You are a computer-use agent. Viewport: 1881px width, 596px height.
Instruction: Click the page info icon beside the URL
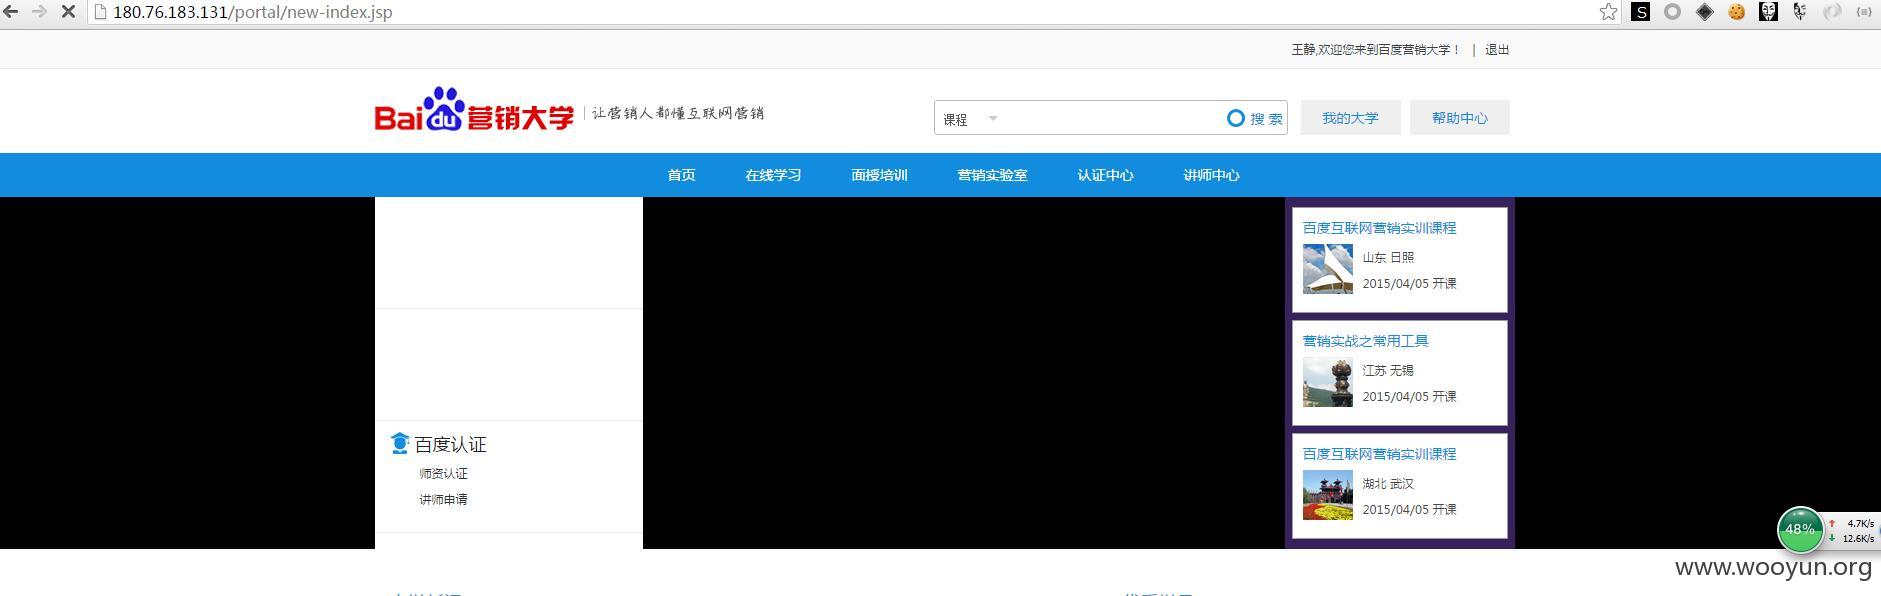100,12
